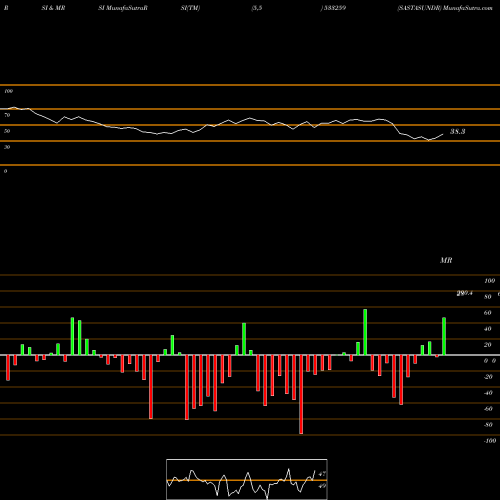Click the MR axis label -80
The width and height of the screenshot is (500, 500).
(488, 425)
